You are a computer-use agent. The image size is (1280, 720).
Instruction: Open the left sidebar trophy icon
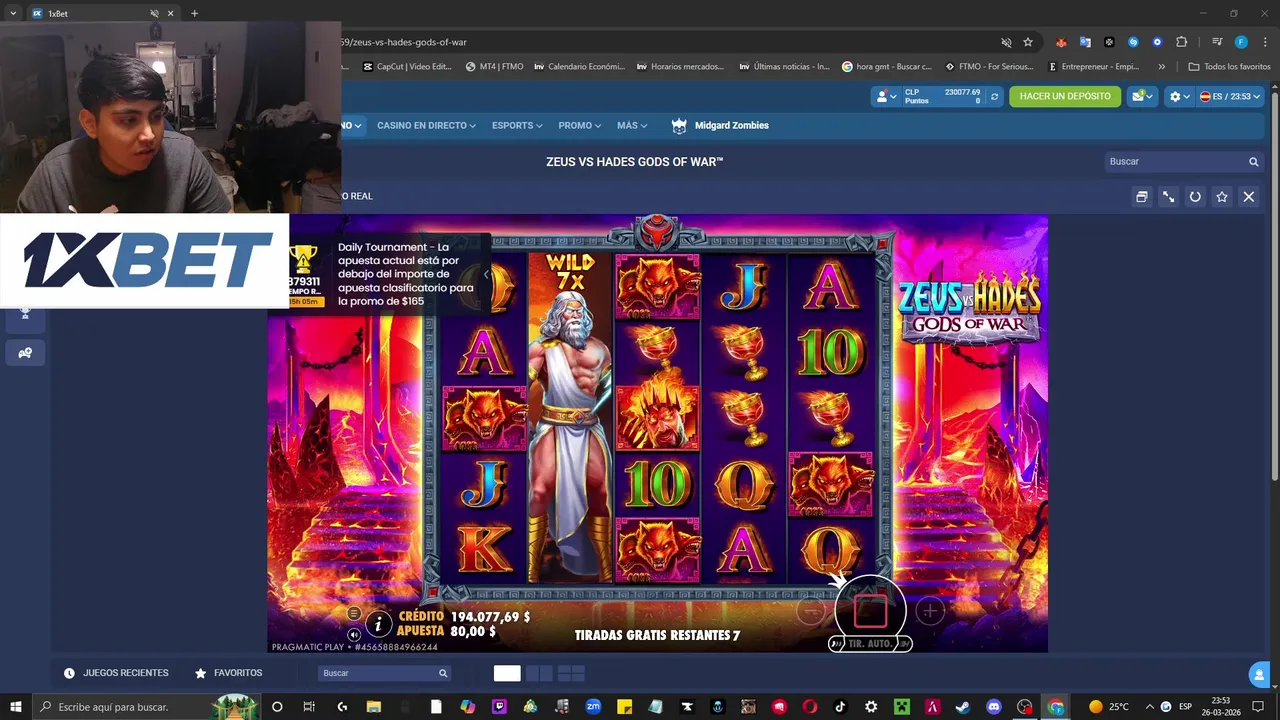[25, 313]
